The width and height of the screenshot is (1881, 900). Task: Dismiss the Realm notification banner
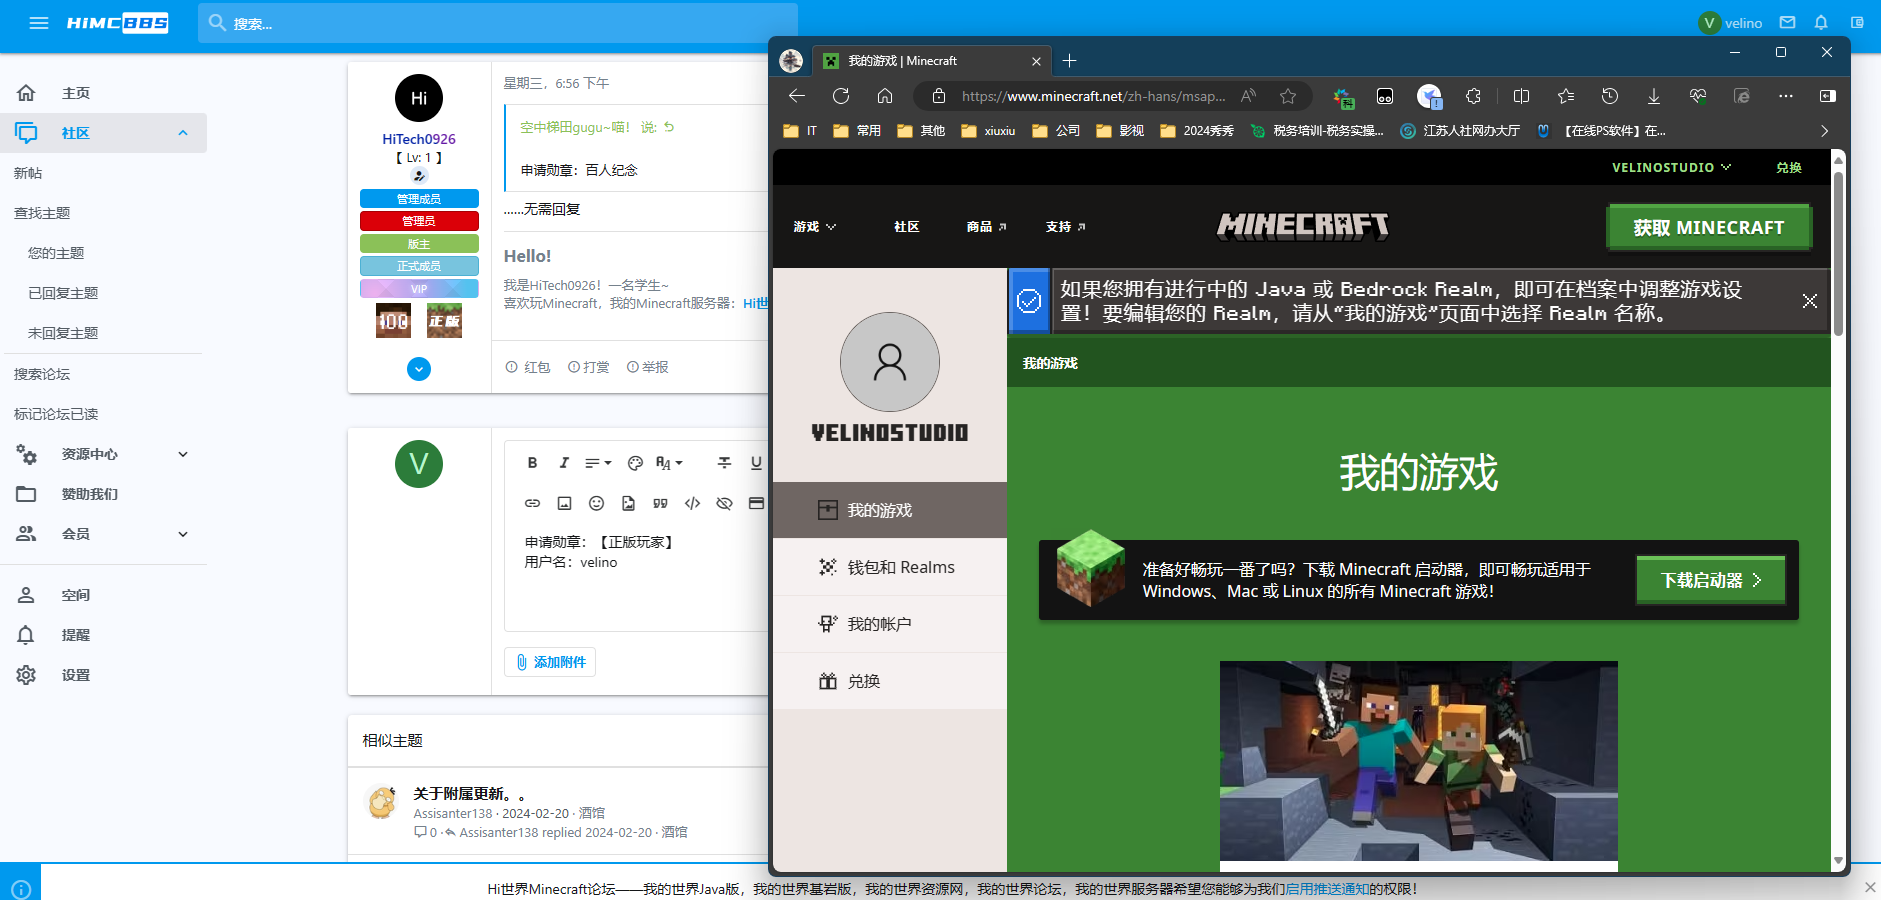pos(1809,300)
